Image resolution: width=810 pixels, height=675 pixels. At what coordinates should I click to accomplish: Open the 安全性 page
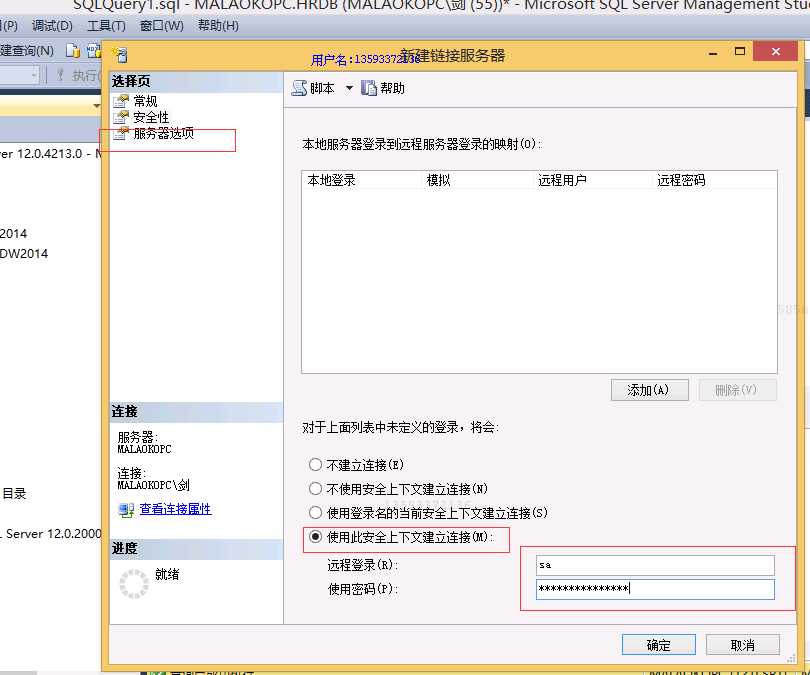click(x=151, y=117)
